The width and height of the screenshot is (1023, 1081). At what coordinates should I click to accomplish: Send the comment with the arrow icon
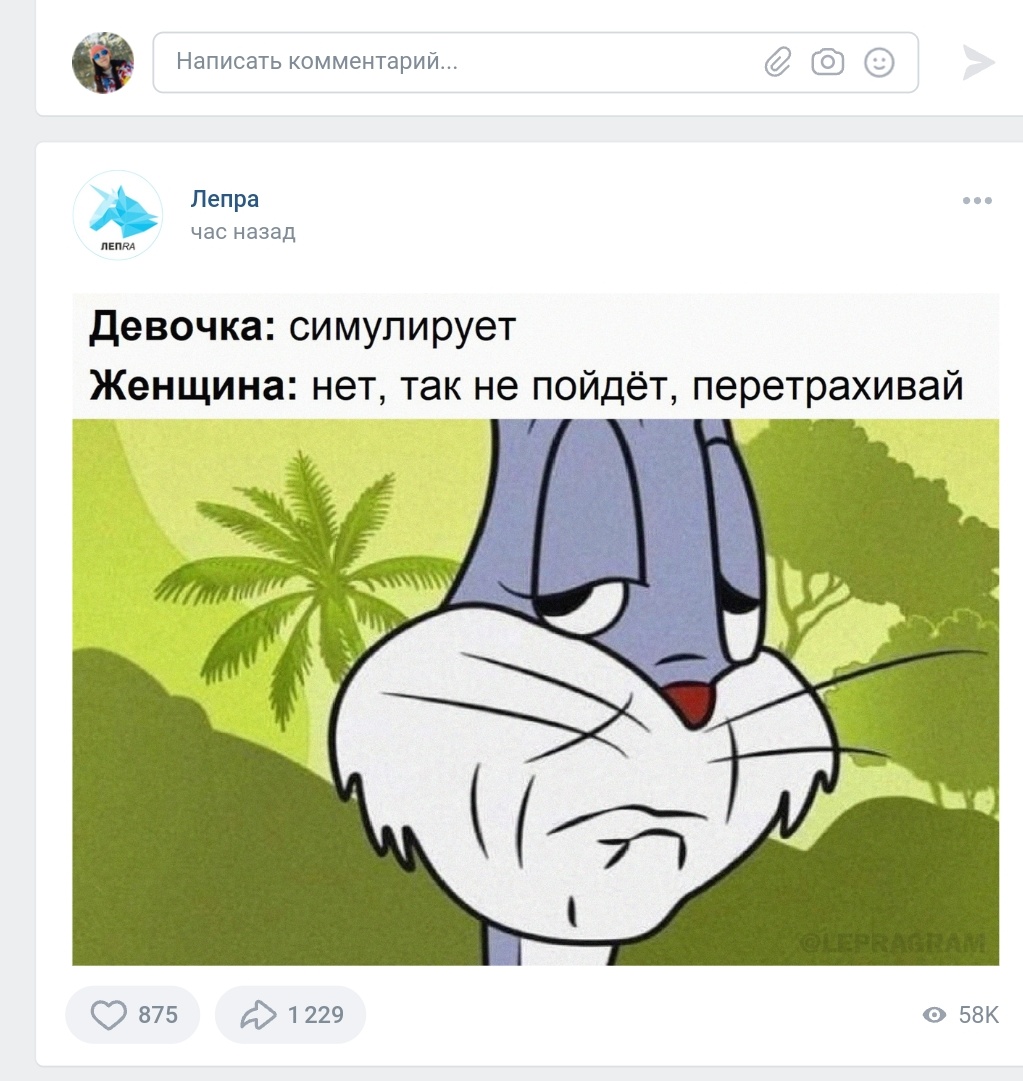click(x=978, y=62)
